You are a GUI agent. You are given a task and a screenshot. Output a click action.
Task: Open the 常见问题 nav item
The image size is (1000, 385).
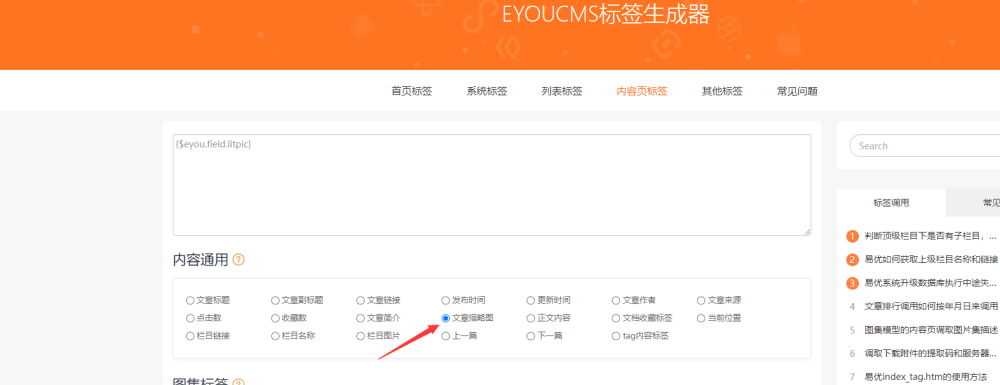point(797,91)
